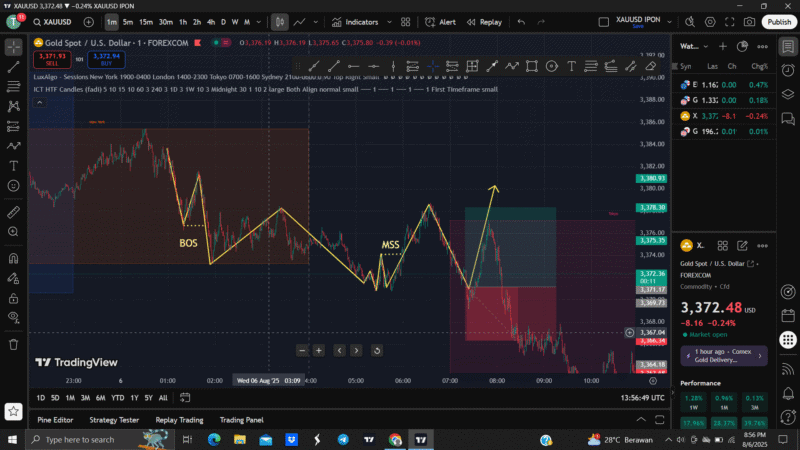The height and width of the screenshot is (450, 800).
Task: Open chart settings gear icon
Action: pos(711,22)
